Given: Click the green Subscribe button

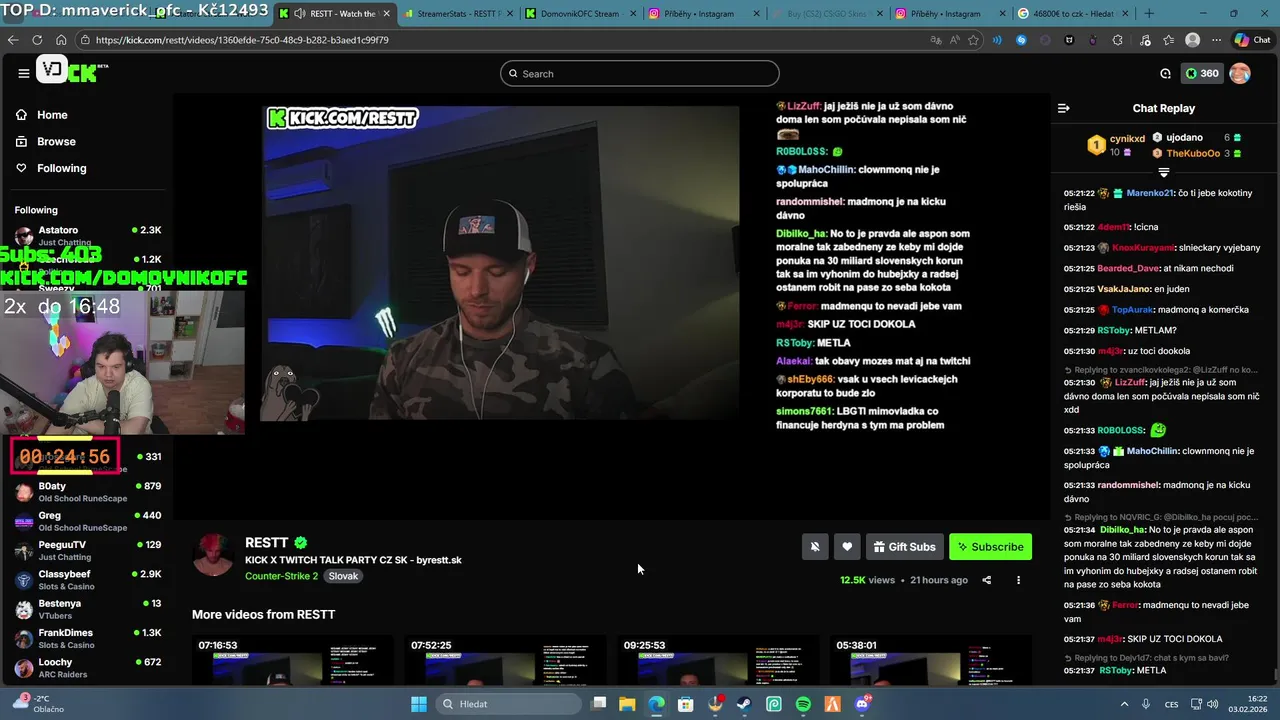Looking at the screenshot, I should tap(990, 546).
